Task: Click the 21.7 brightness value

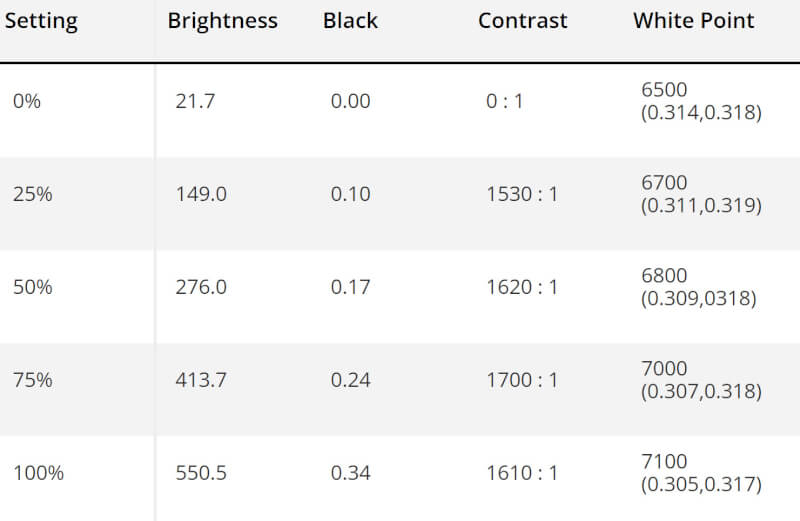Action: coord(194,101)
